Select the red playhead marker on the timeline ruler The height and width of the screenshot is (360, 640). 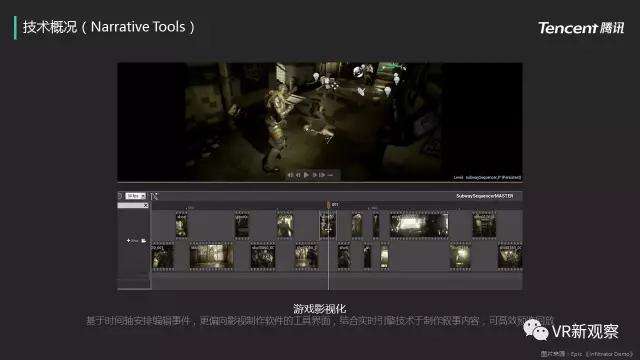(x=328, y=204)
